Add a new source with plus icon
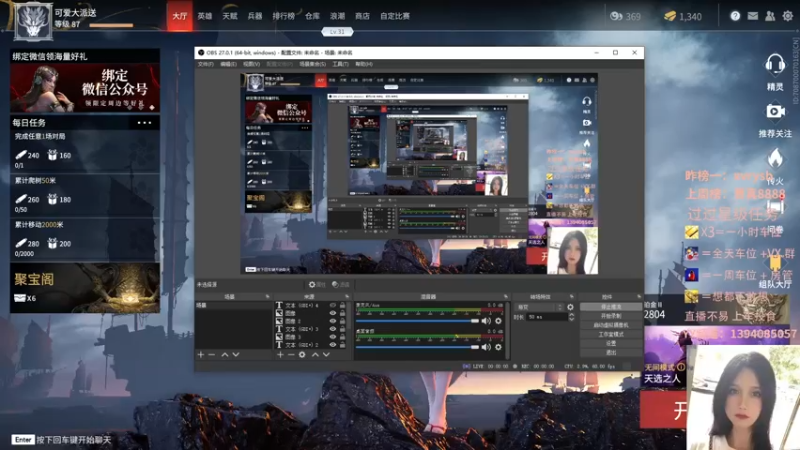 point(280,355)
